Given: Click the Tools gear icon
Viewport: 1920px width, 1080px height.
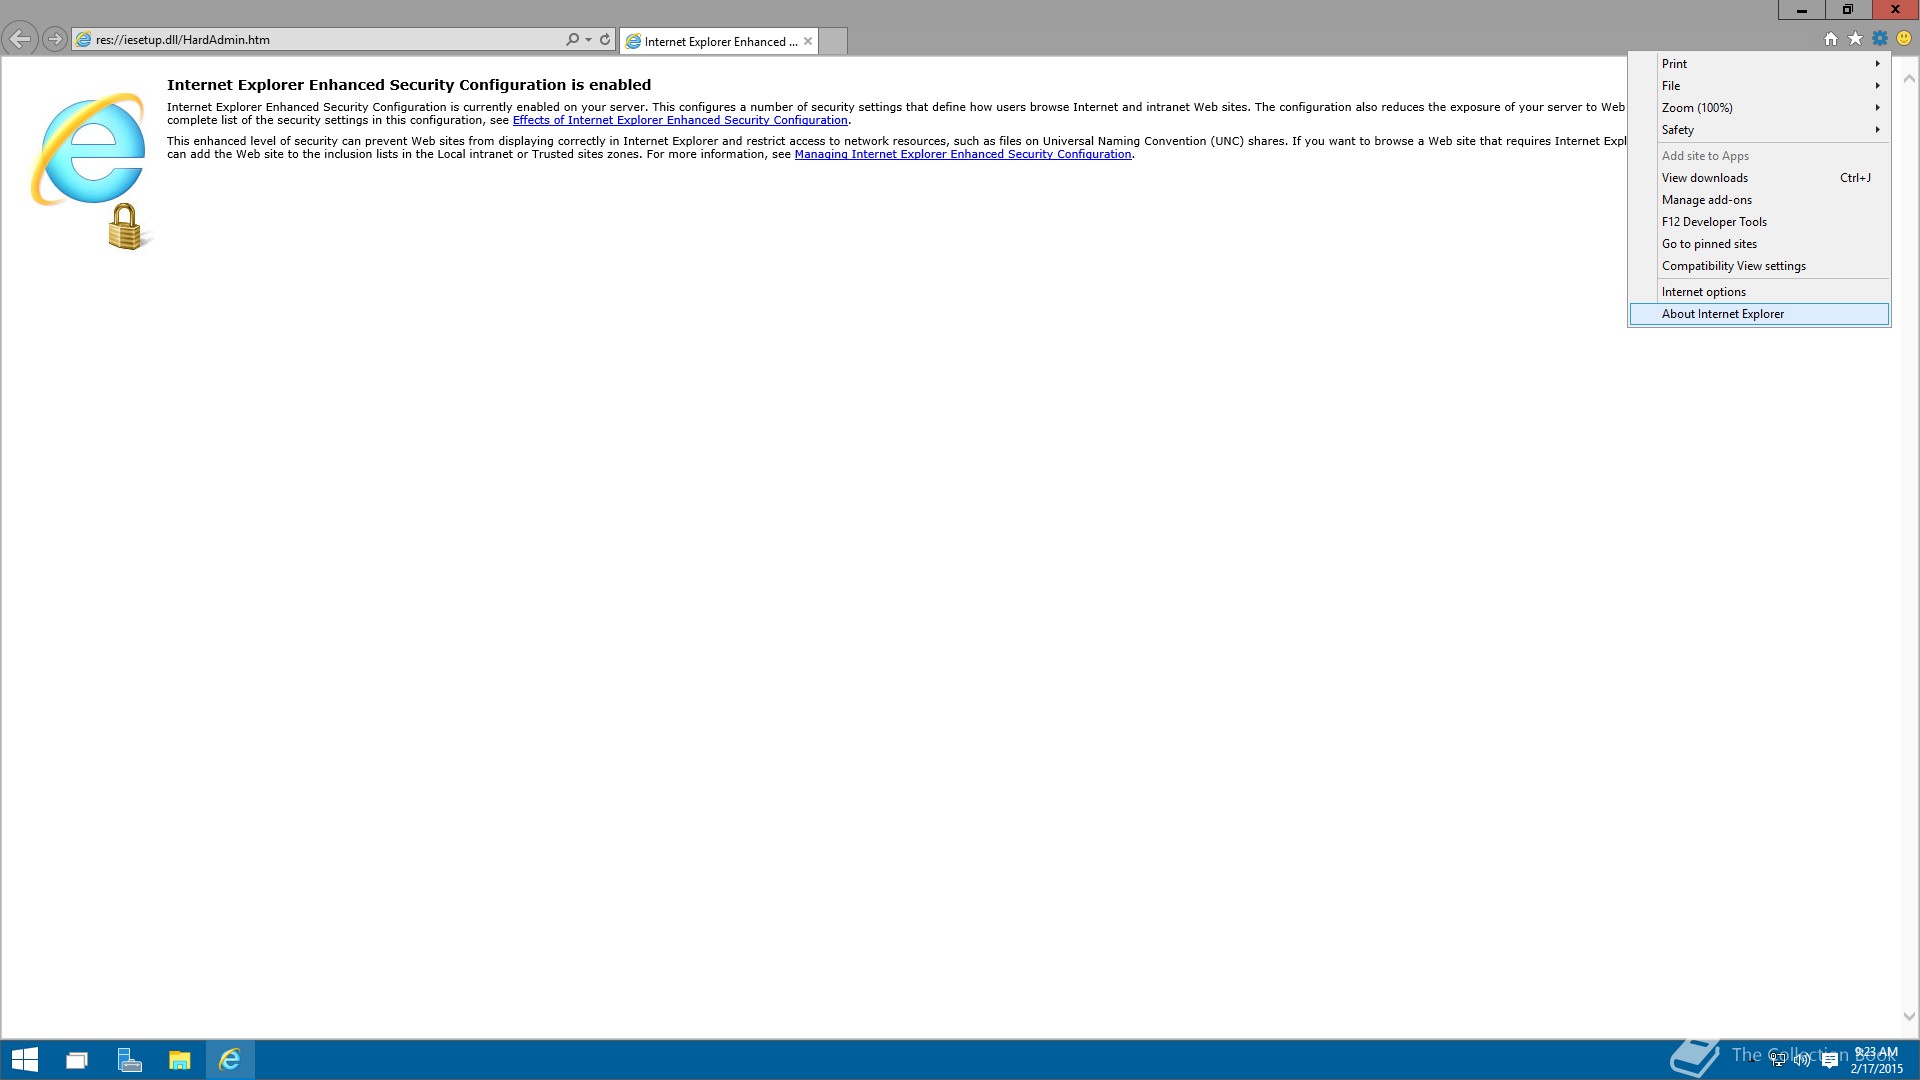Looking at the screenshot, I should (x=1880, y=39).
